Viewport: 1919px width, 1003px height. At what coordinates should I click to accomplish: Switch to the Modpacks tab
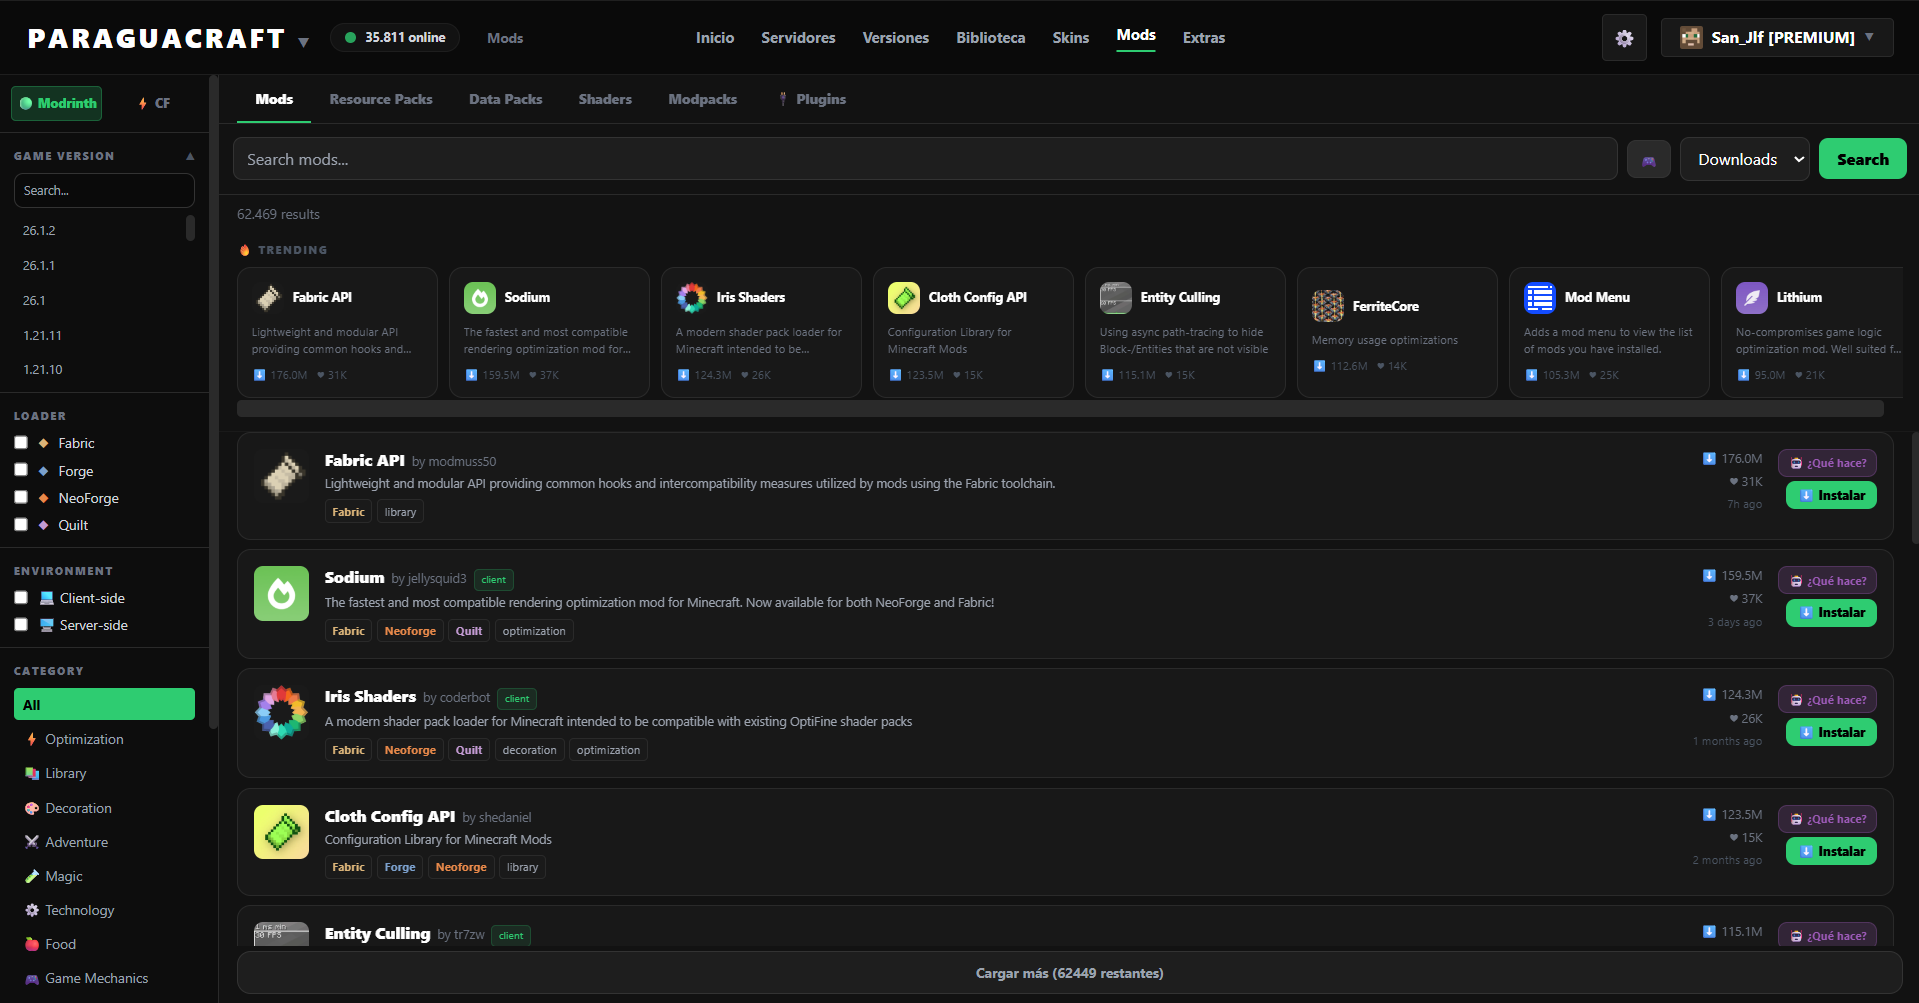click(x=703, y=99)
